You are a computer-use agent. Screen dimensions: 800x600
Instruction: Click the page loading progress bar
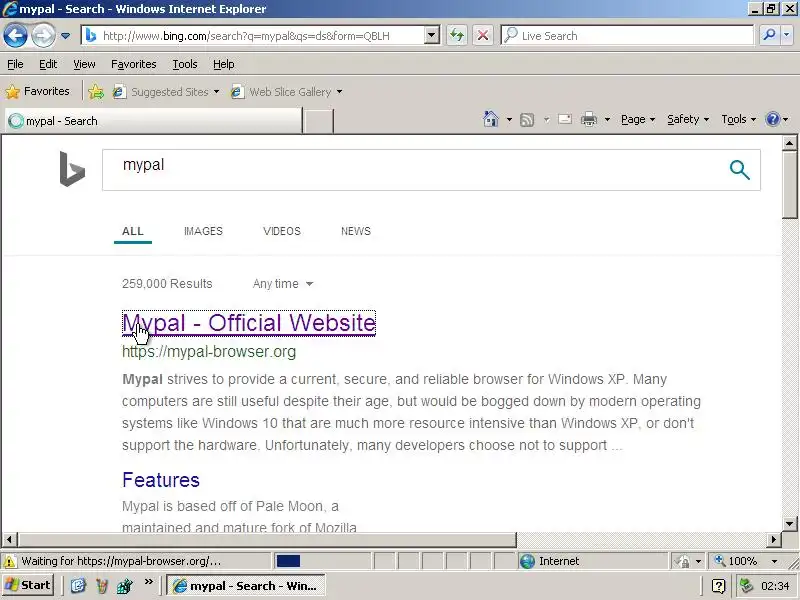[323, 561]
